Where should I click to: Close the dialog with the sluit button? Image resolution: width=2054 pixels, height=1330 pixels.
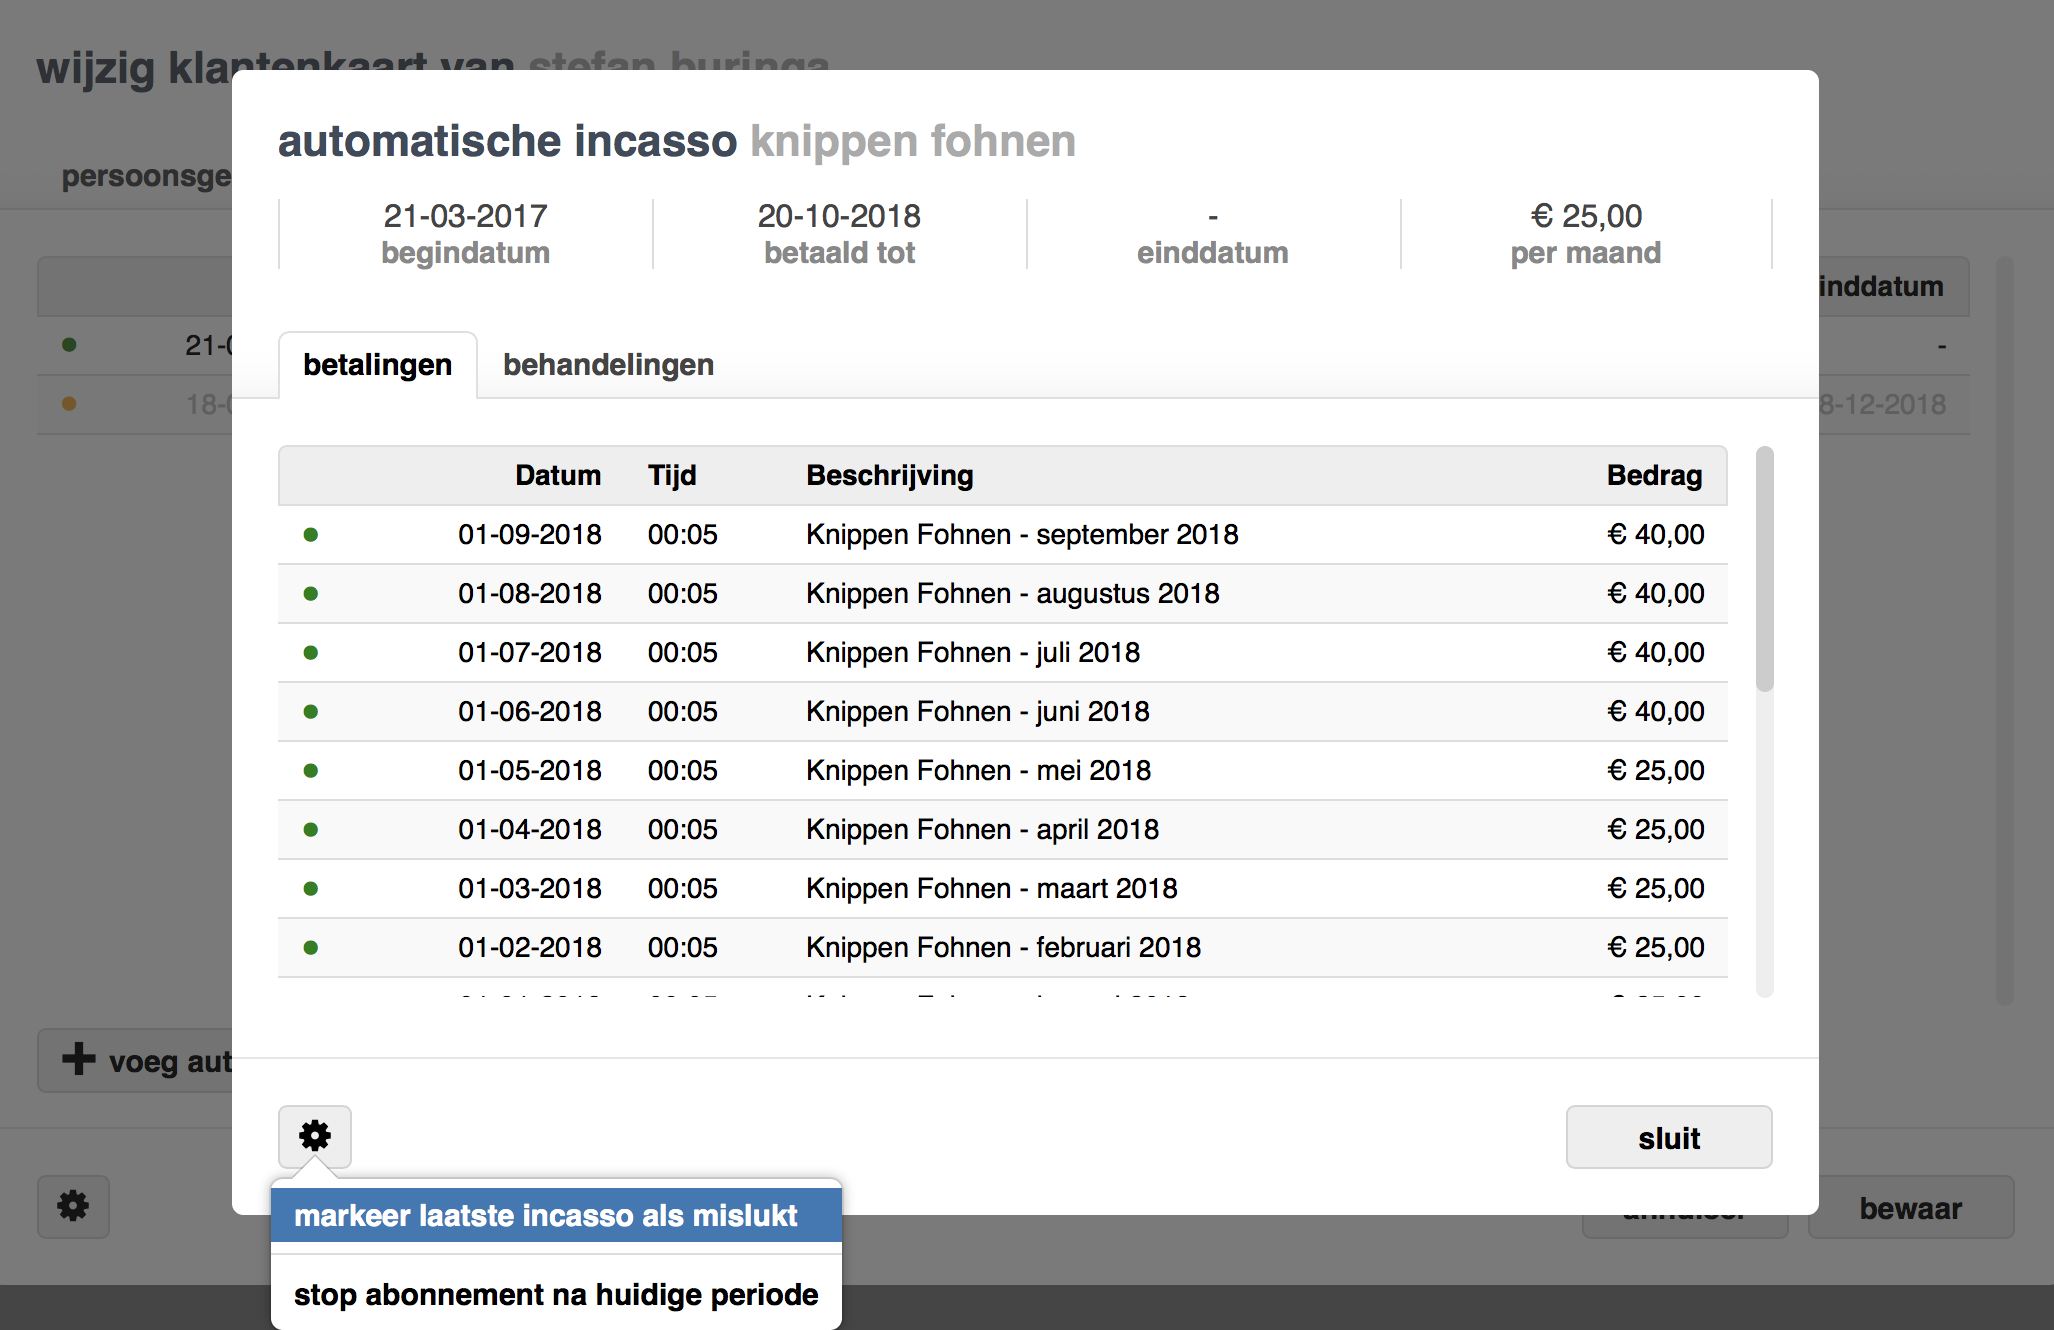[x=1669, y=1137]
